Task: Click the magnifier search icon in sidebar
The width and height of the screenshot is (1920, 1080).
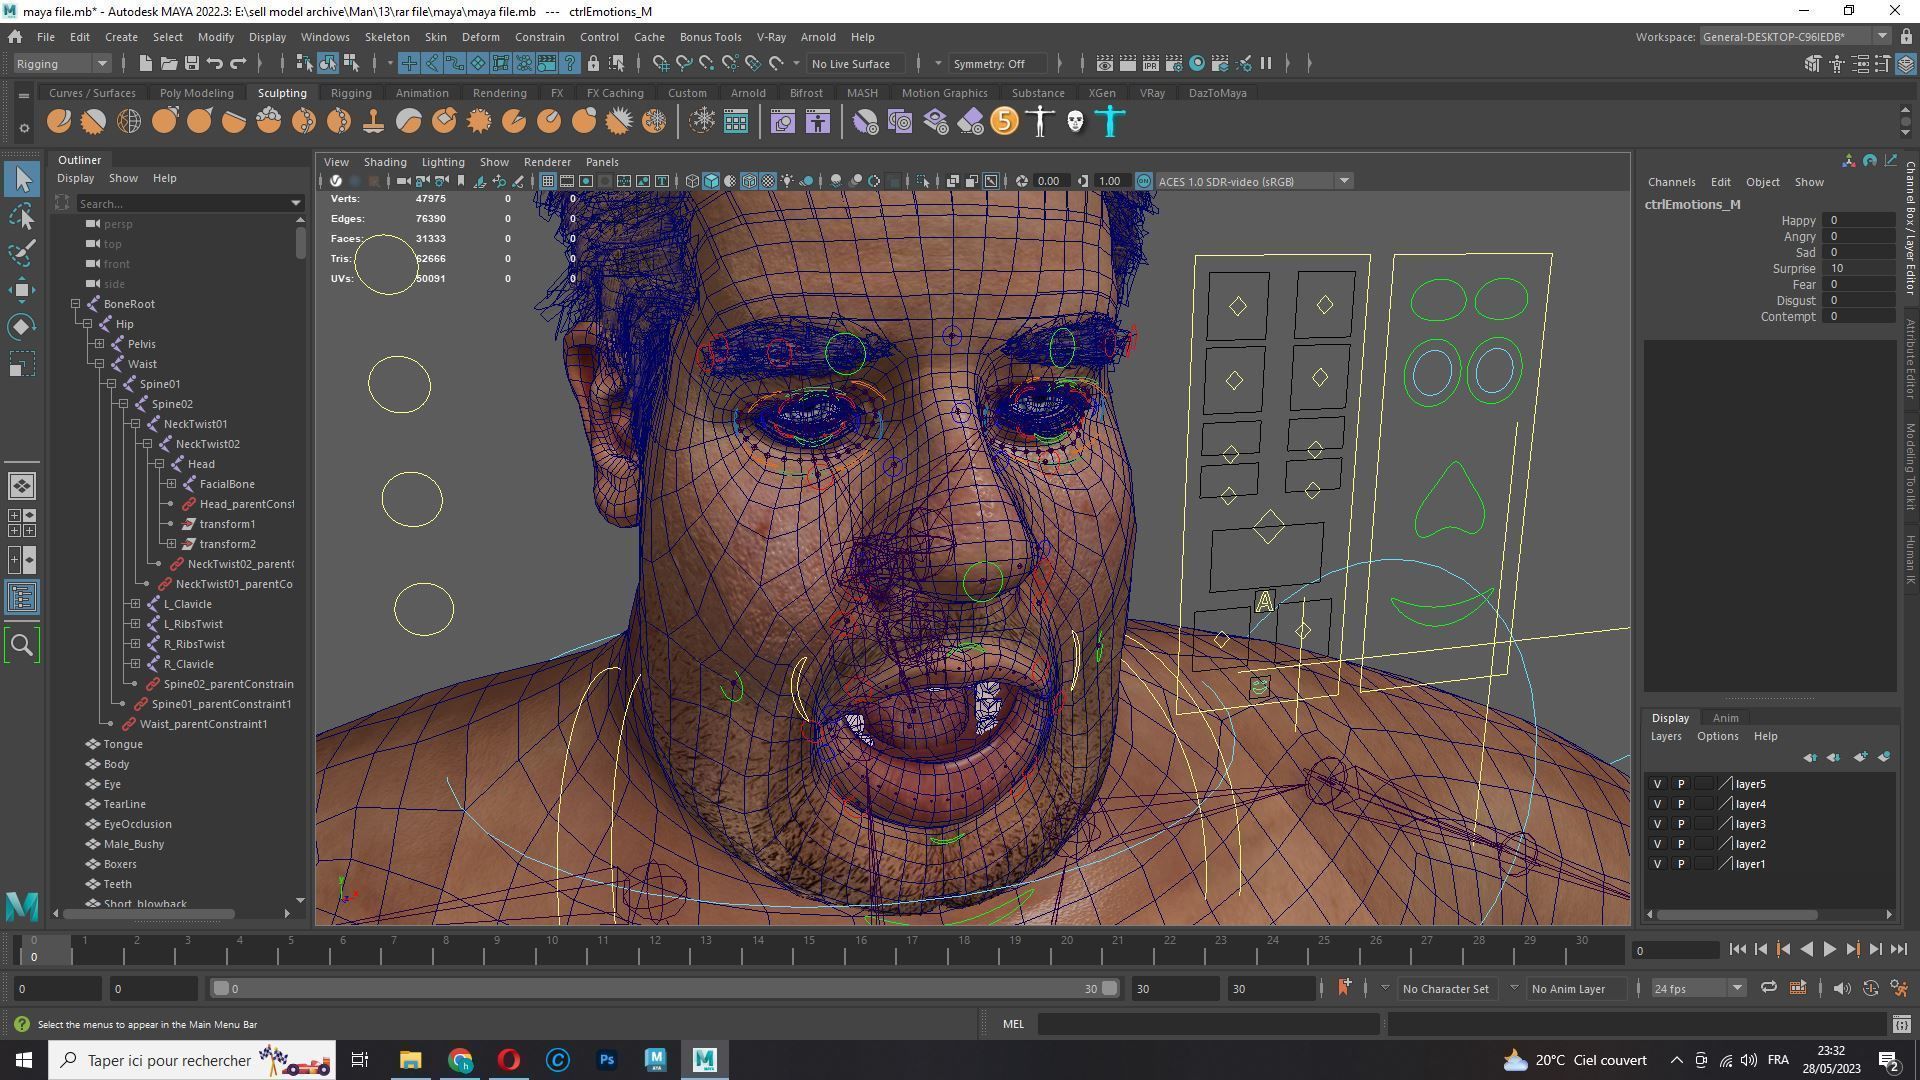Action: pos(22,645)
